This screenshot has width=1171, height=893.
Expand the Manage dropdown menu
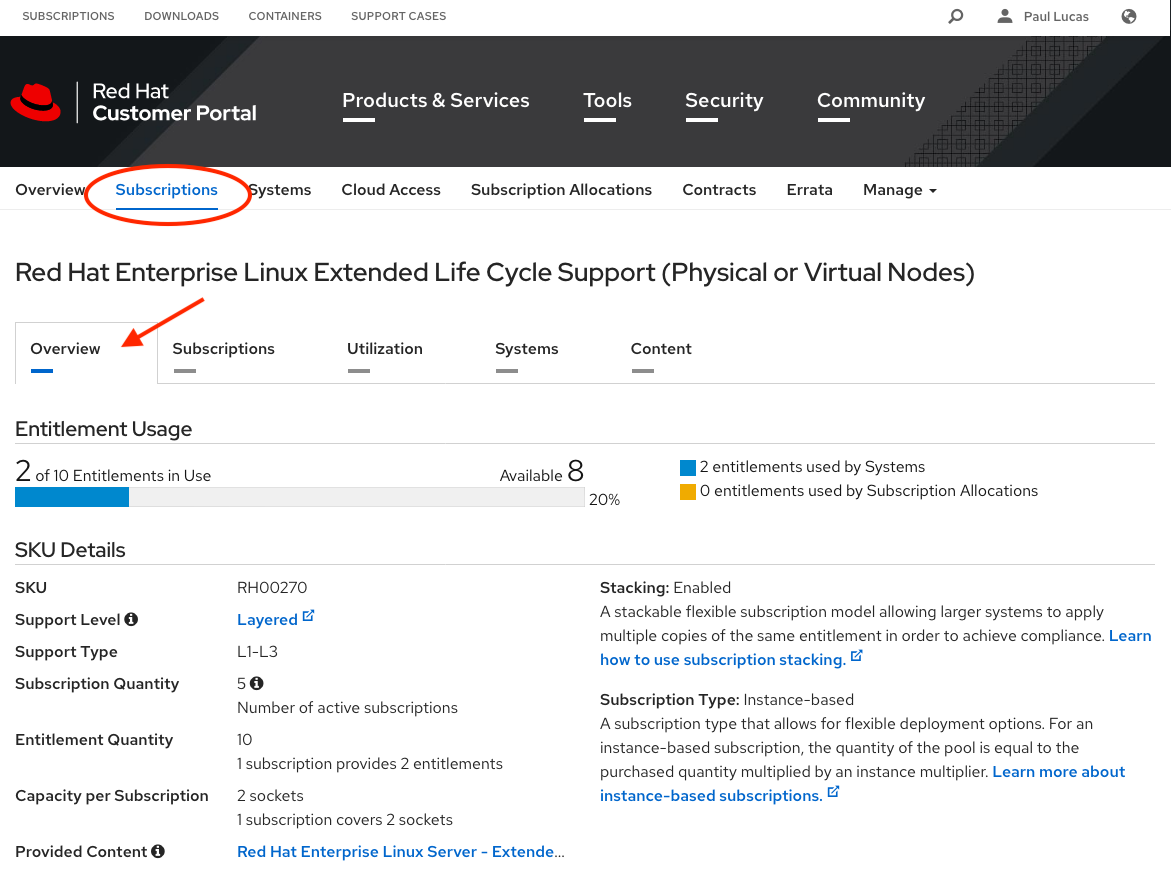click(x=899, y=190)
